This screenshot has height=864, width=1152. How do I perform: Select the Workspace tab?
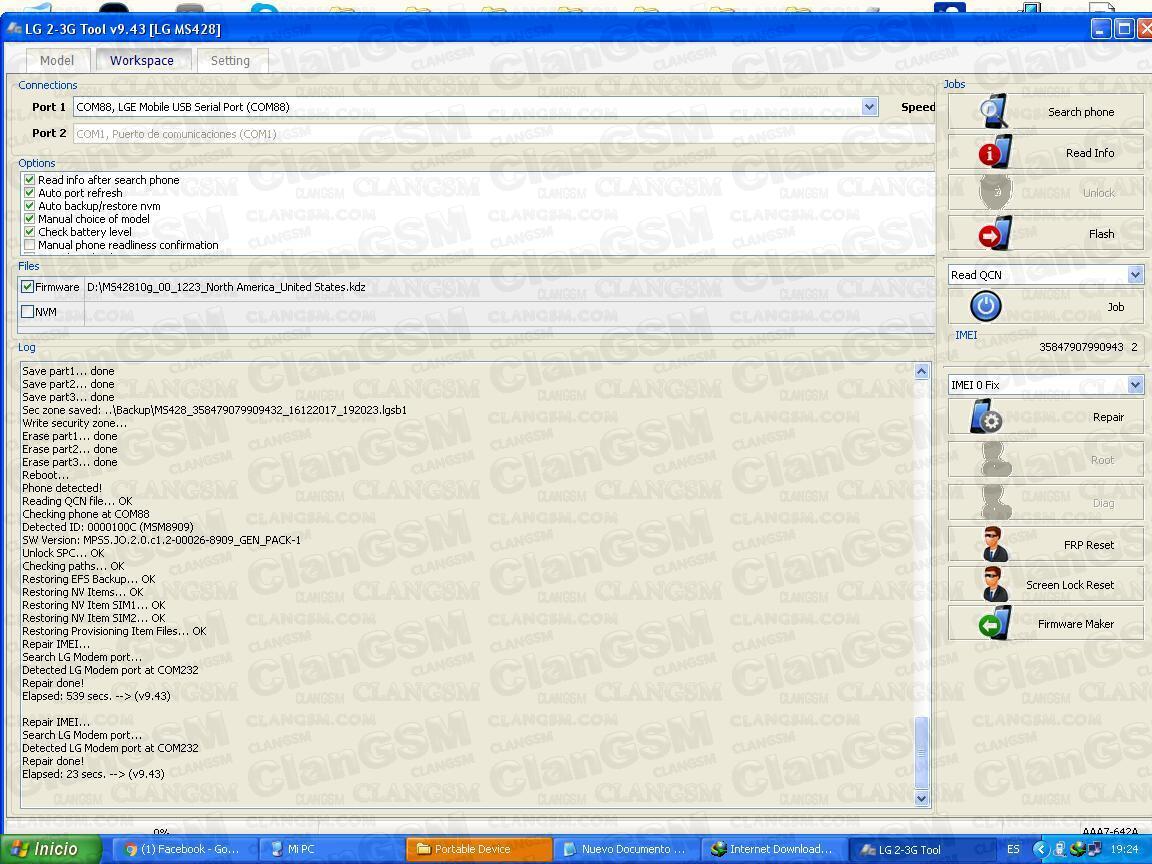(142, 60)
